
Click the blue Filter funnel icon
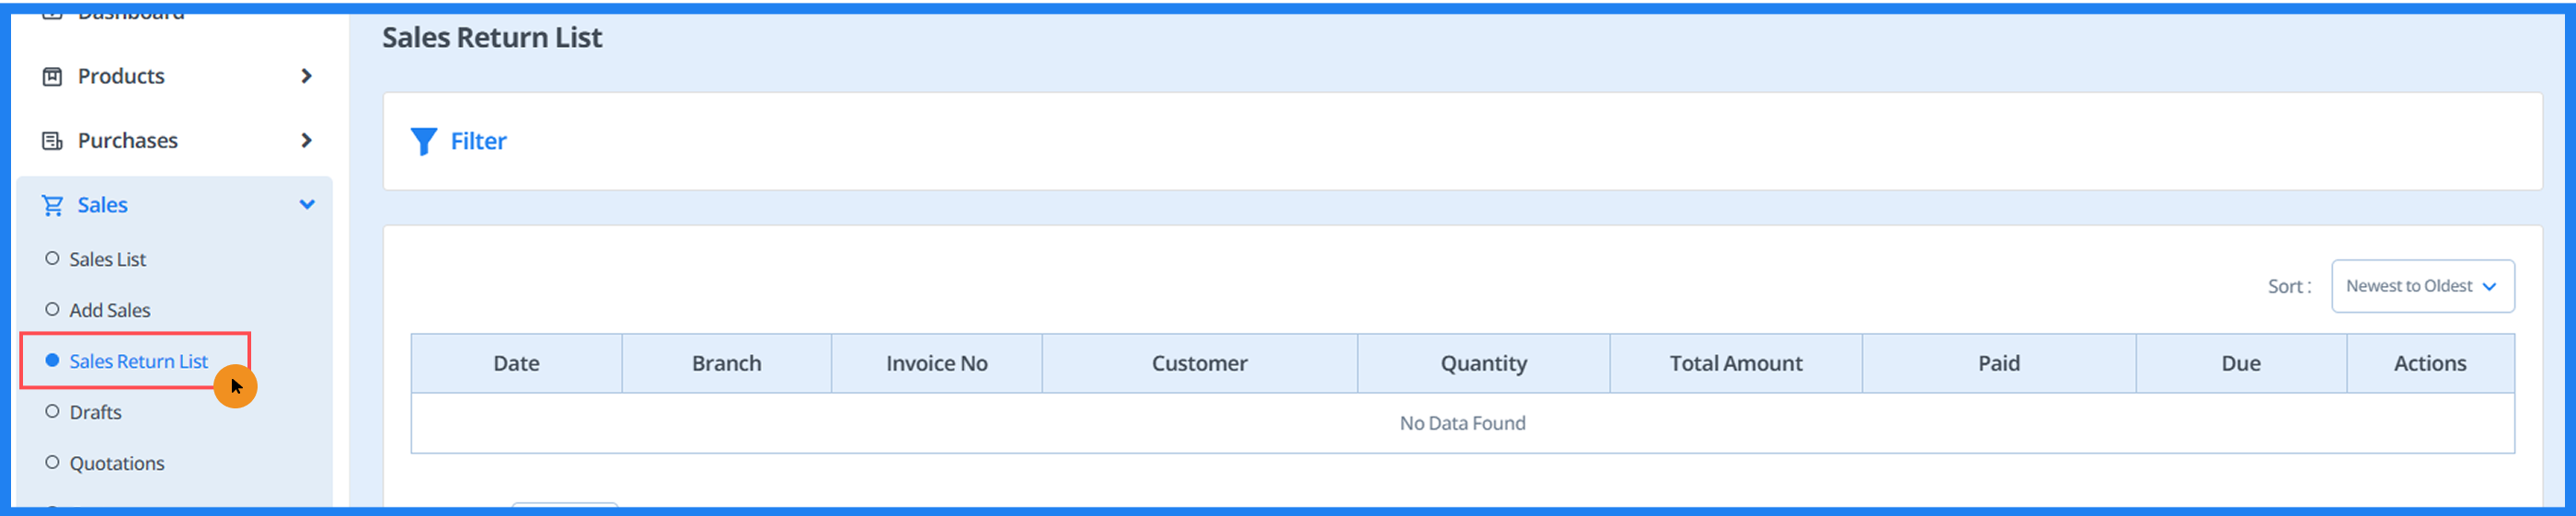tap(423, 142)
